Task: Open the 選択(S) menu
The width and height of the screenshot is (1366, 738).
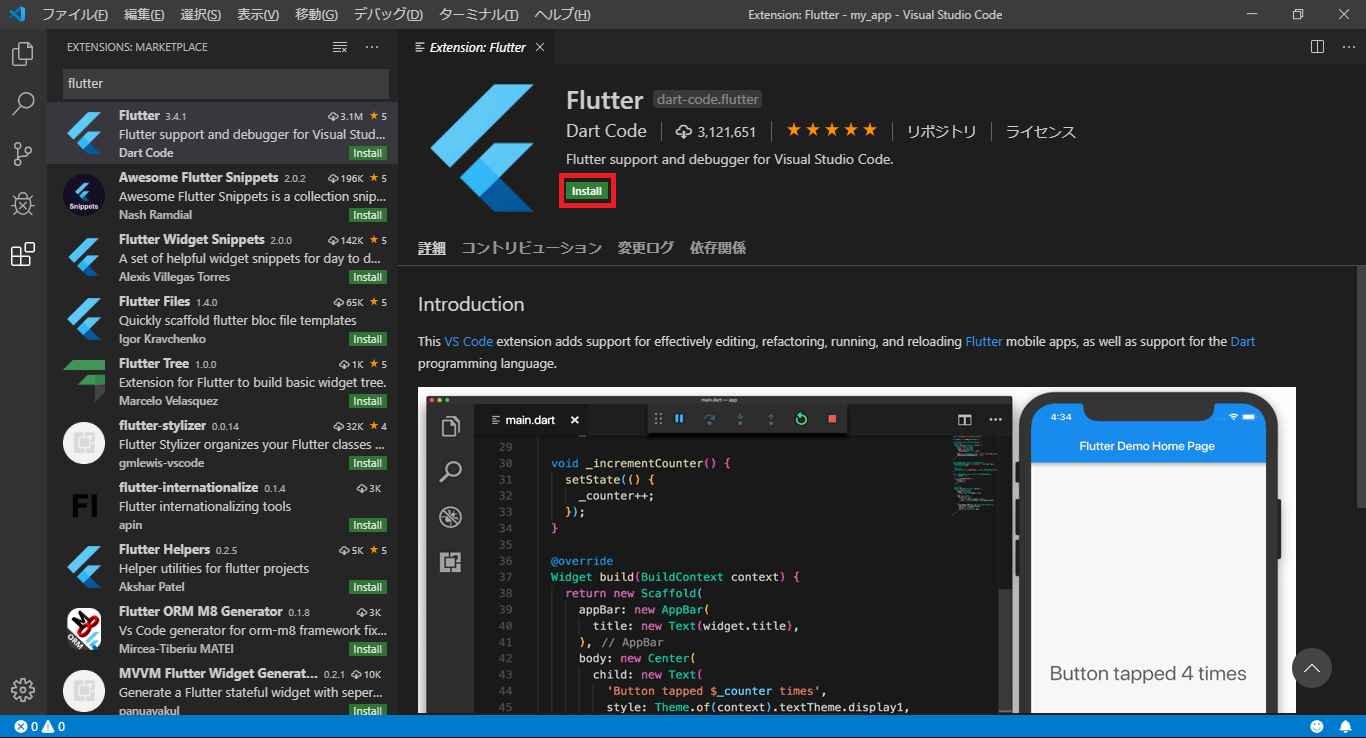Action: pos(200,15)
